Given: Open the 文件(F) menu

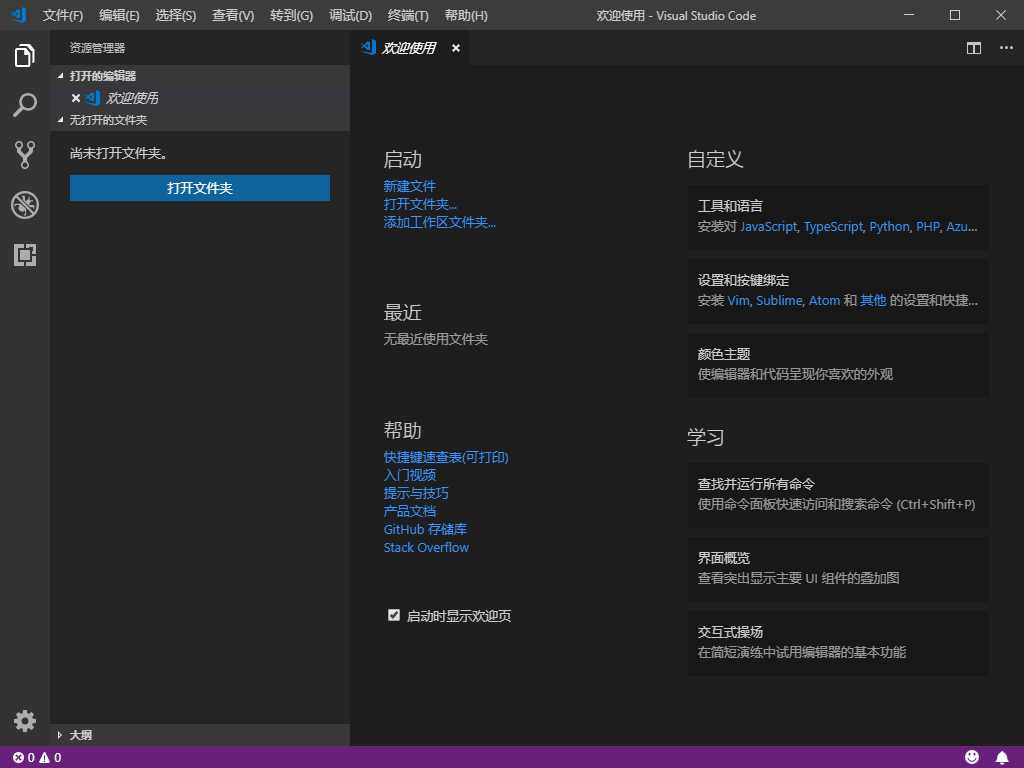Looking at the screenshot, I should (x=63, y=15).
